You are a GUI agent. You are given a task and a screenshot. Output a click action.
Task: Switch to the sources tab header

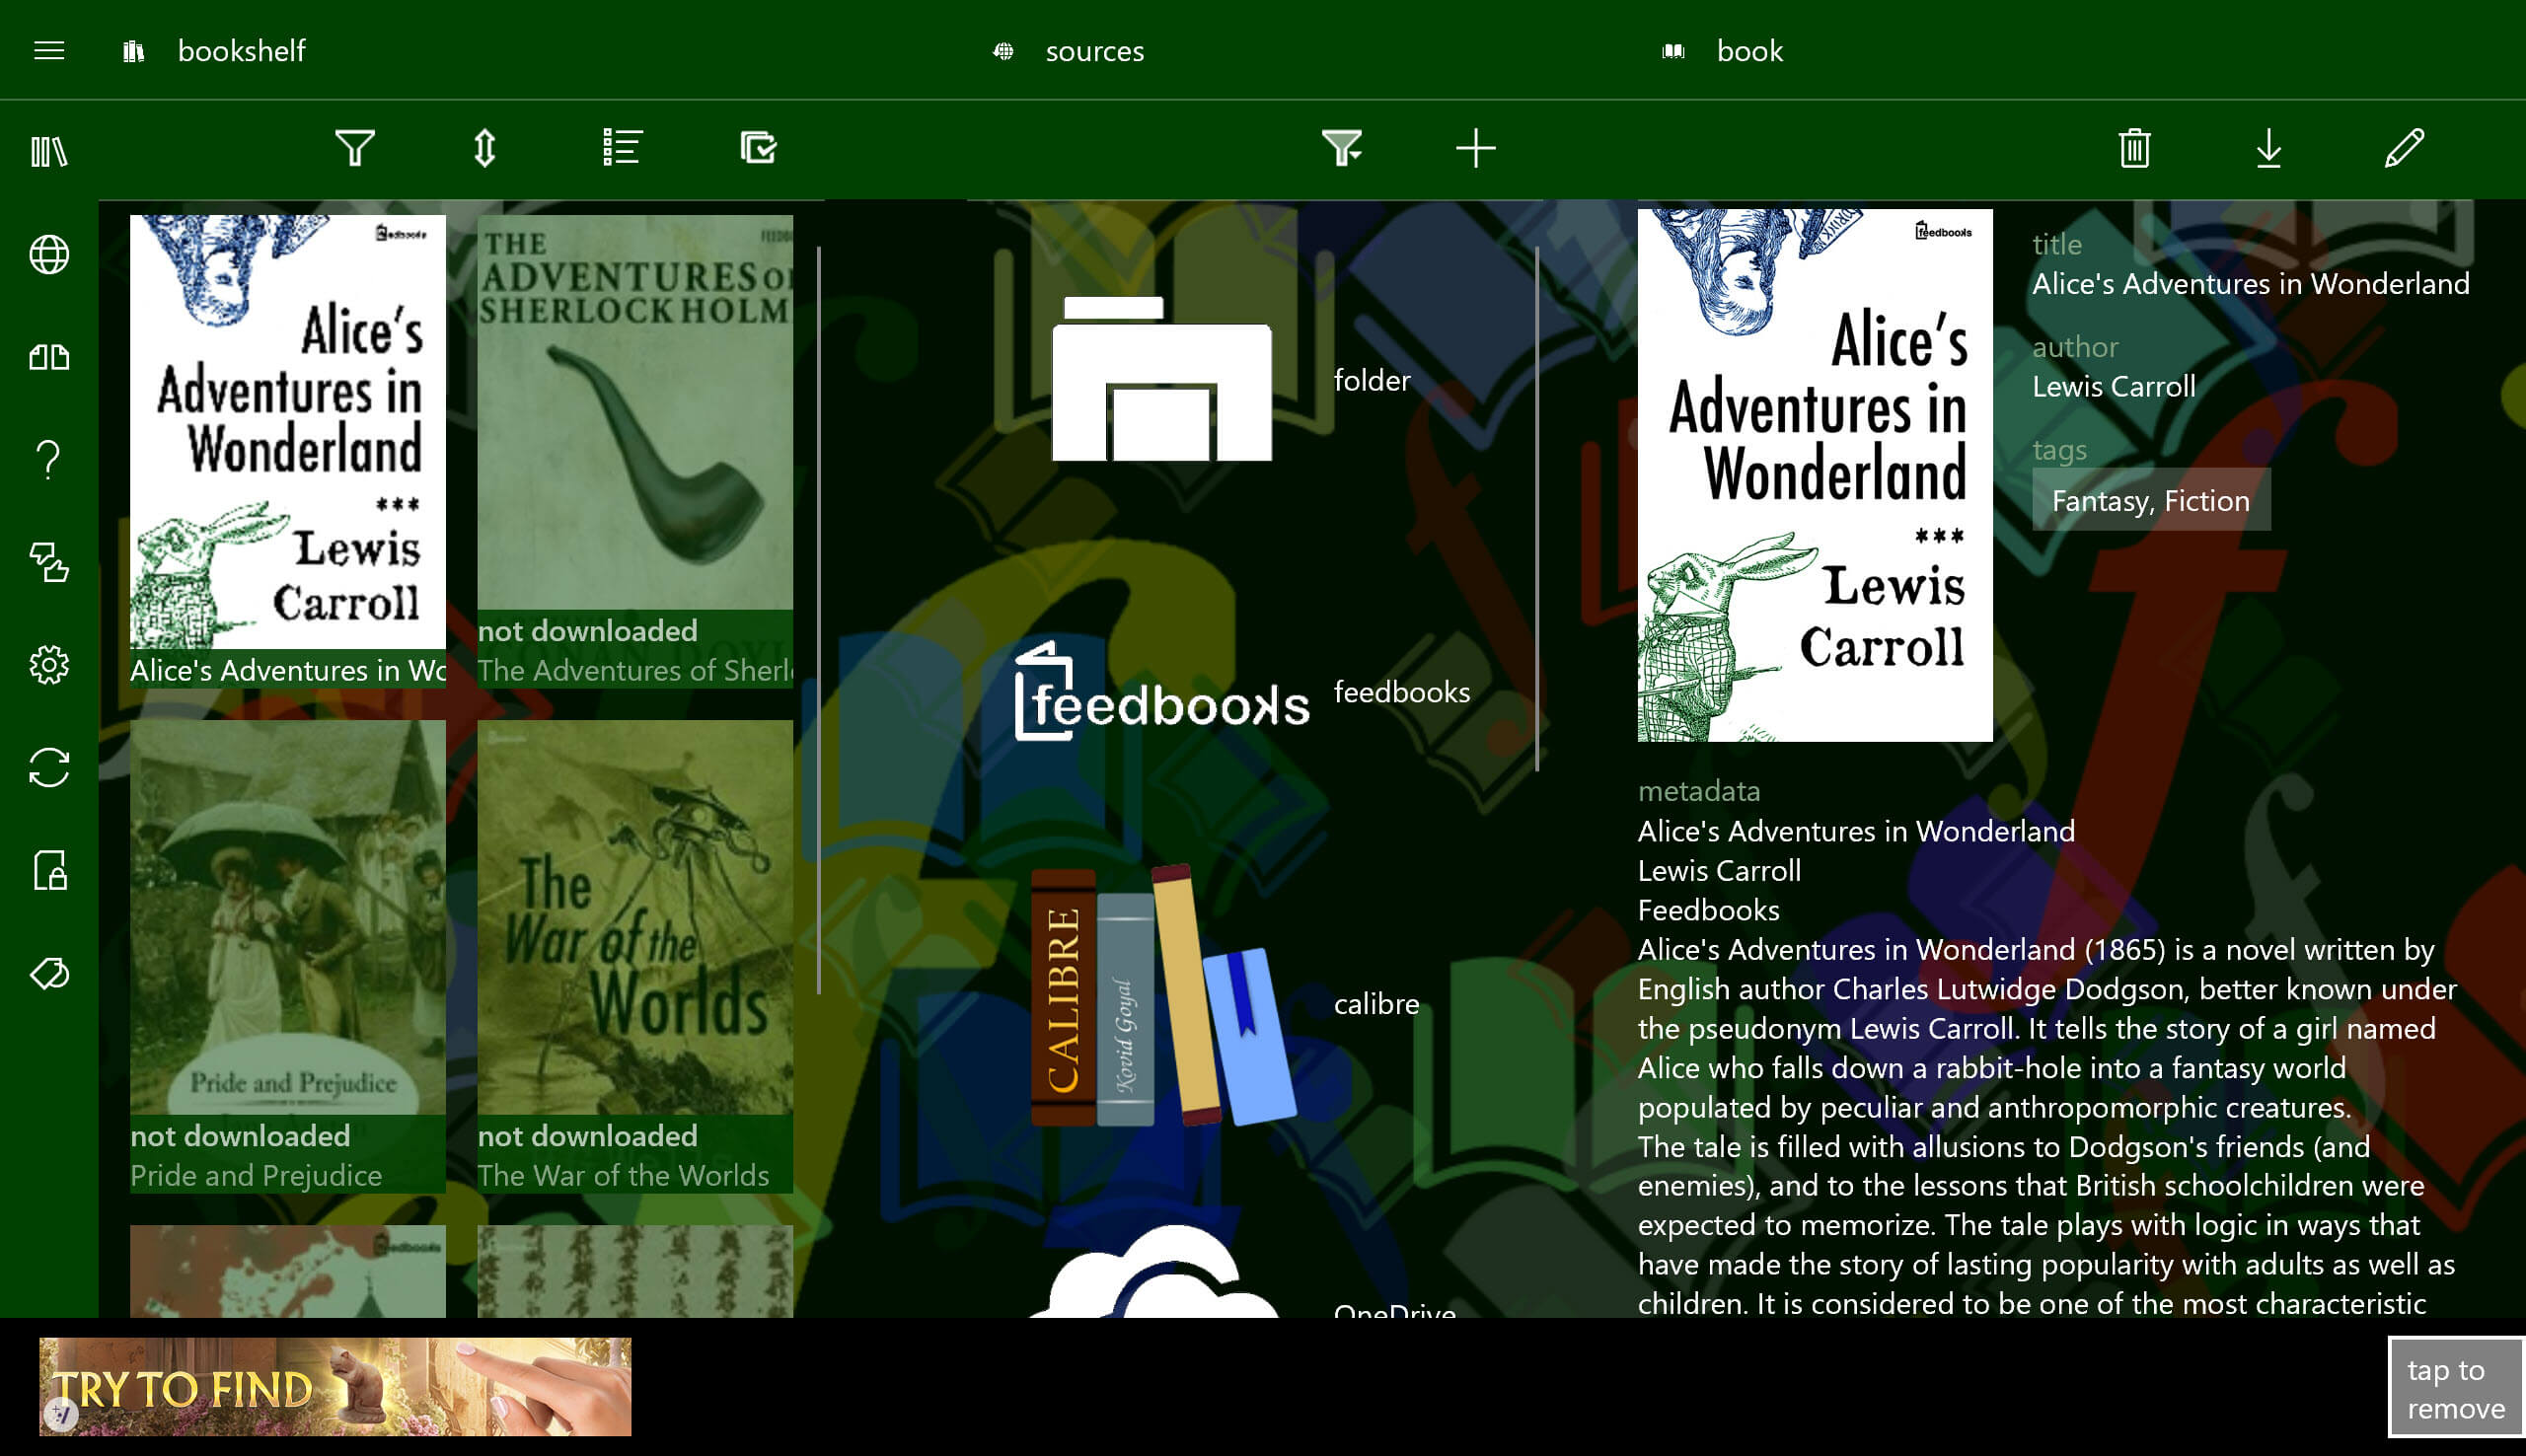pos(1093,51)
